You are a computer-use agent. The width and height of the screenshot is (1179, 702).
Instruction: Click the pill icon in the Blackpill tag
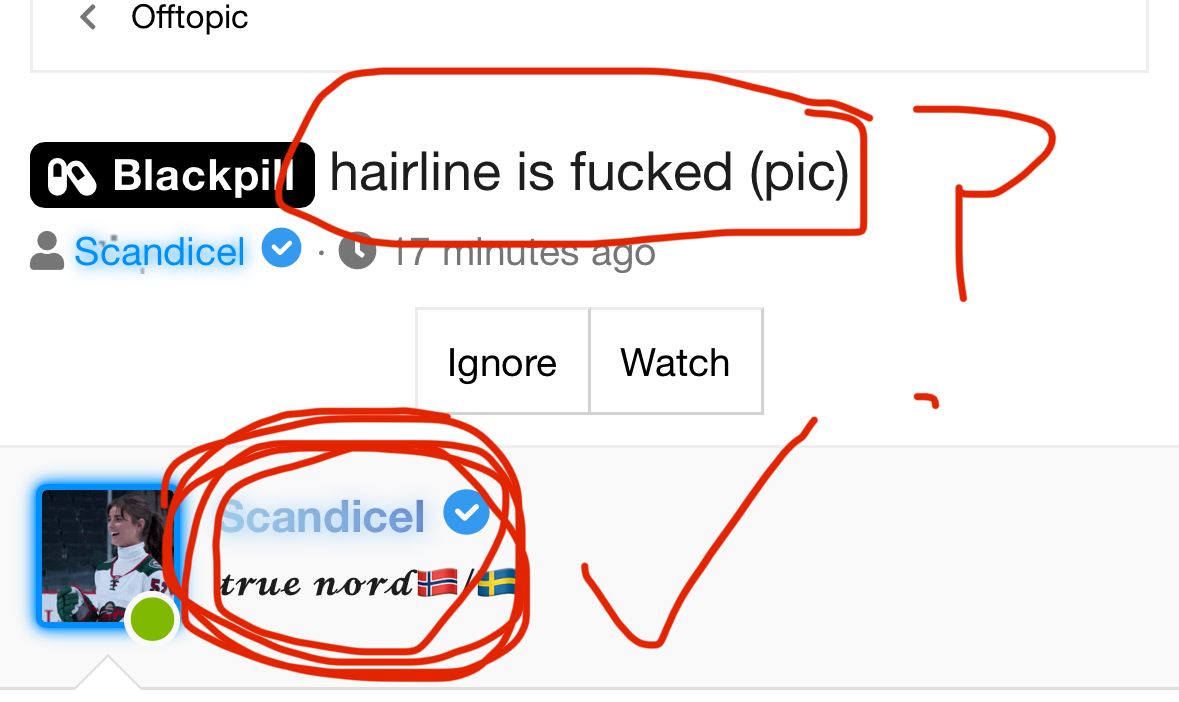tap(71, 177)
